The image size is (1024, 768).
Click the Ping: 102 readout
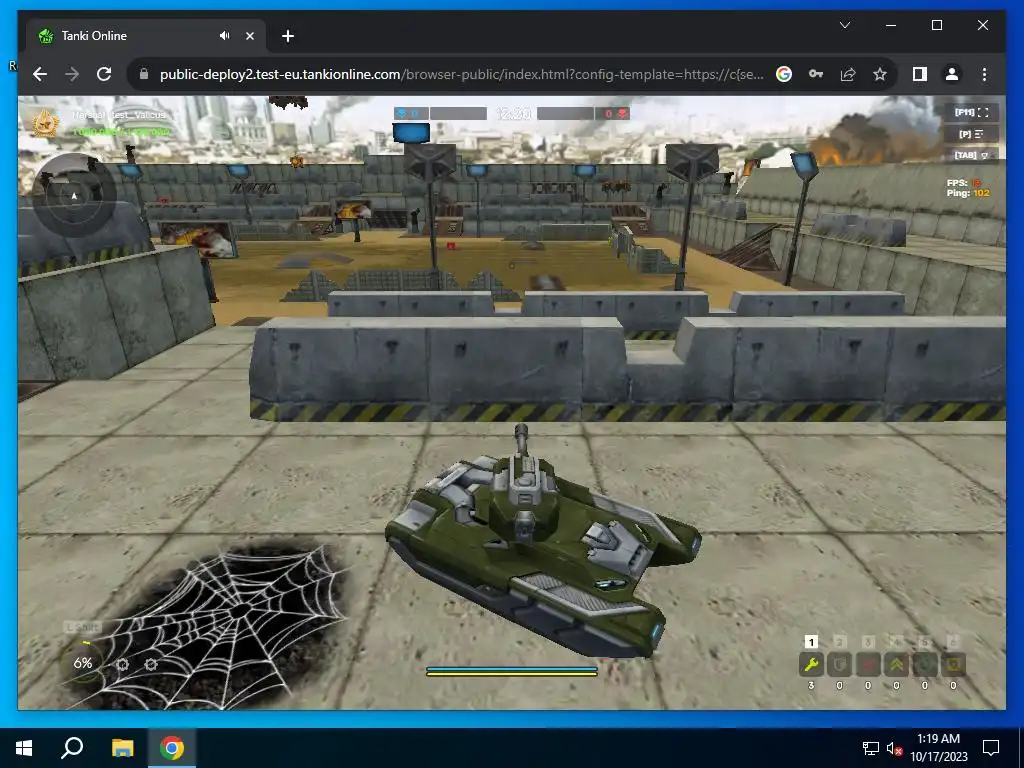968,193
